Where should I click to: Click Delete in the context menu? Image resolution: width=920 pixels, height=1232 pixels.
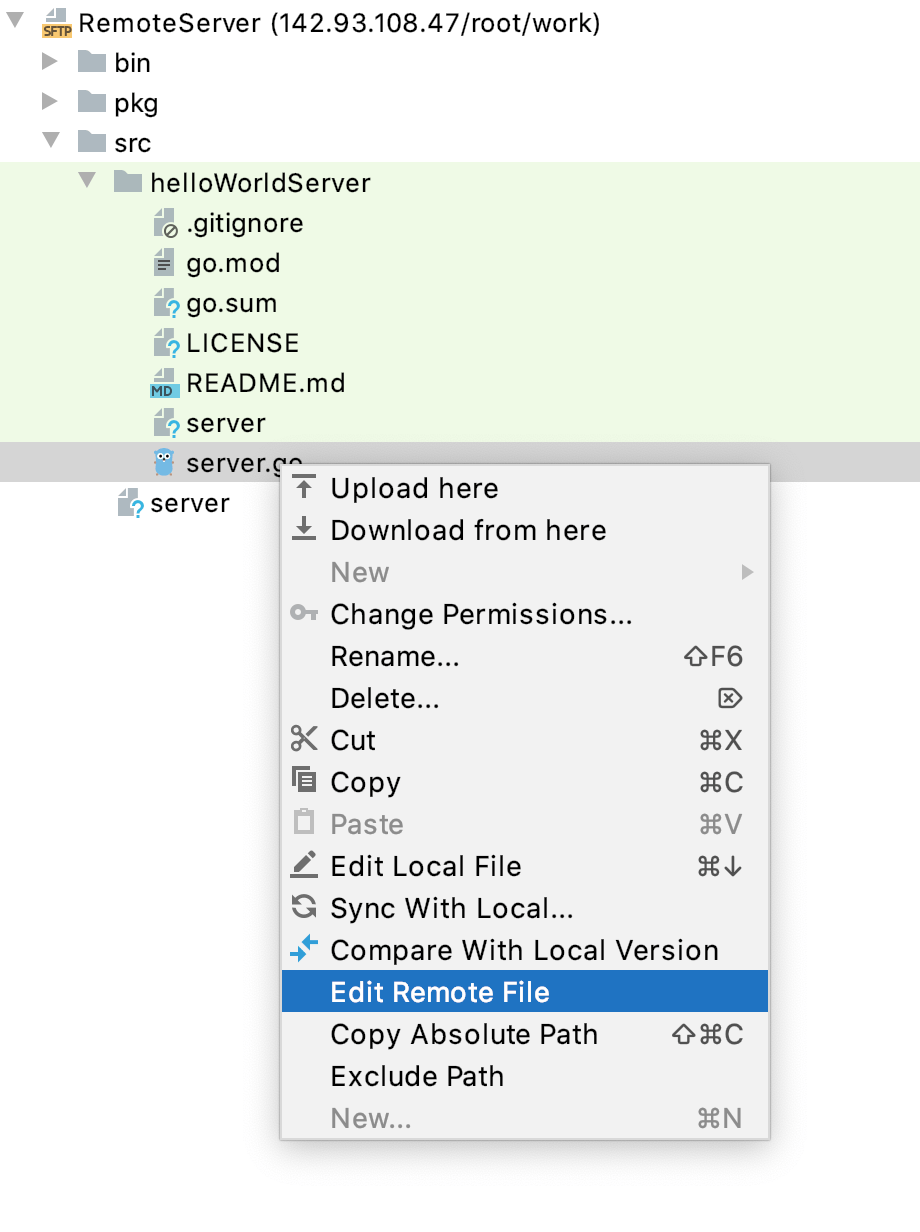coord(385,698)
